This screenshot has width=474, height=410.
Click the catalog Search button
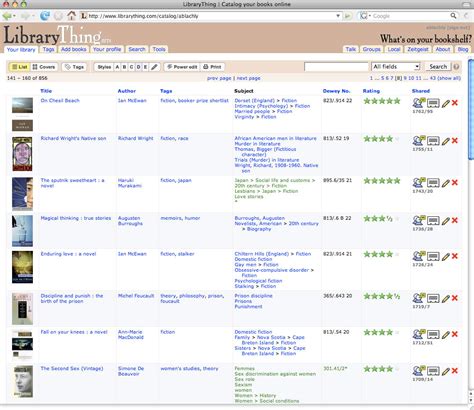click(x=438, y=67)
